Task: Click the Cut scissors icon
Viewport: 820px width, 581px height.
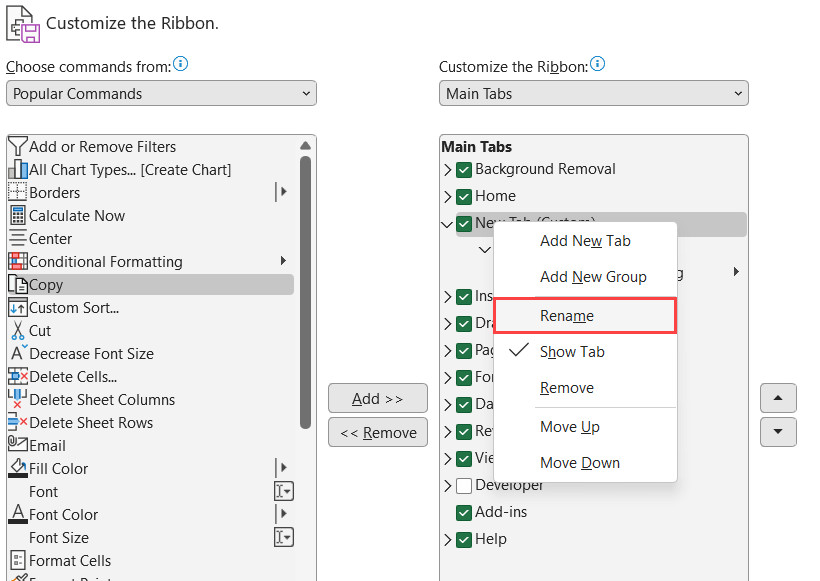Action: click(x=17, y=330)
